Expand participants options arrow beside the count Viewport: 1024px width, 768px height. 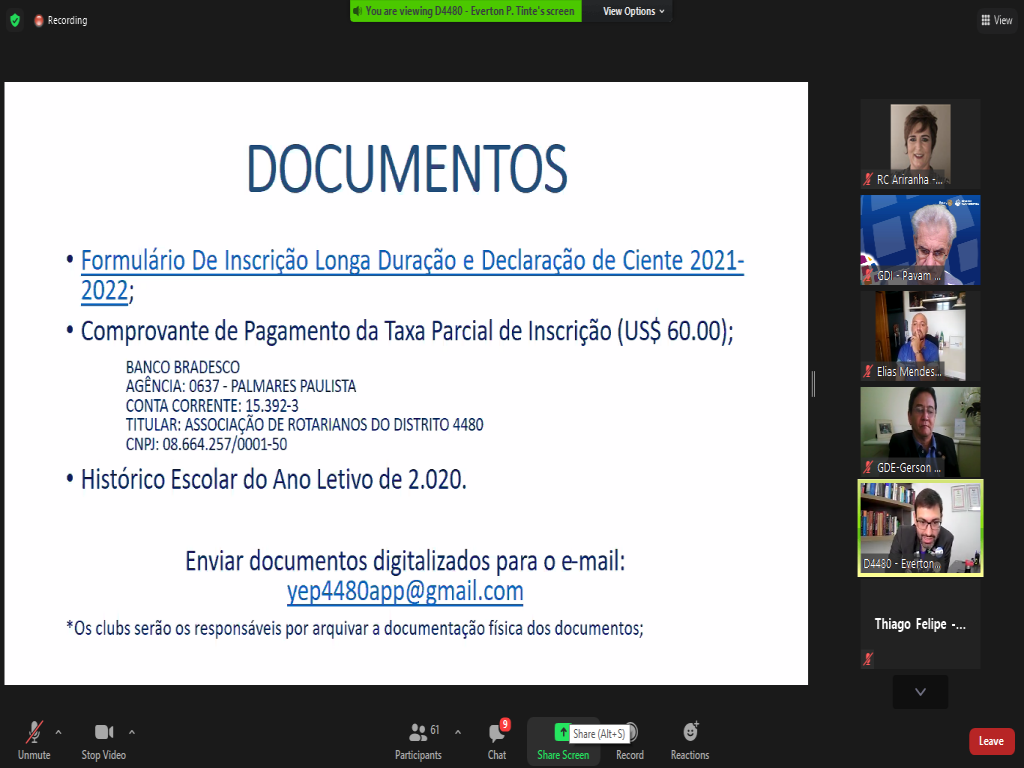coord(459,731)
